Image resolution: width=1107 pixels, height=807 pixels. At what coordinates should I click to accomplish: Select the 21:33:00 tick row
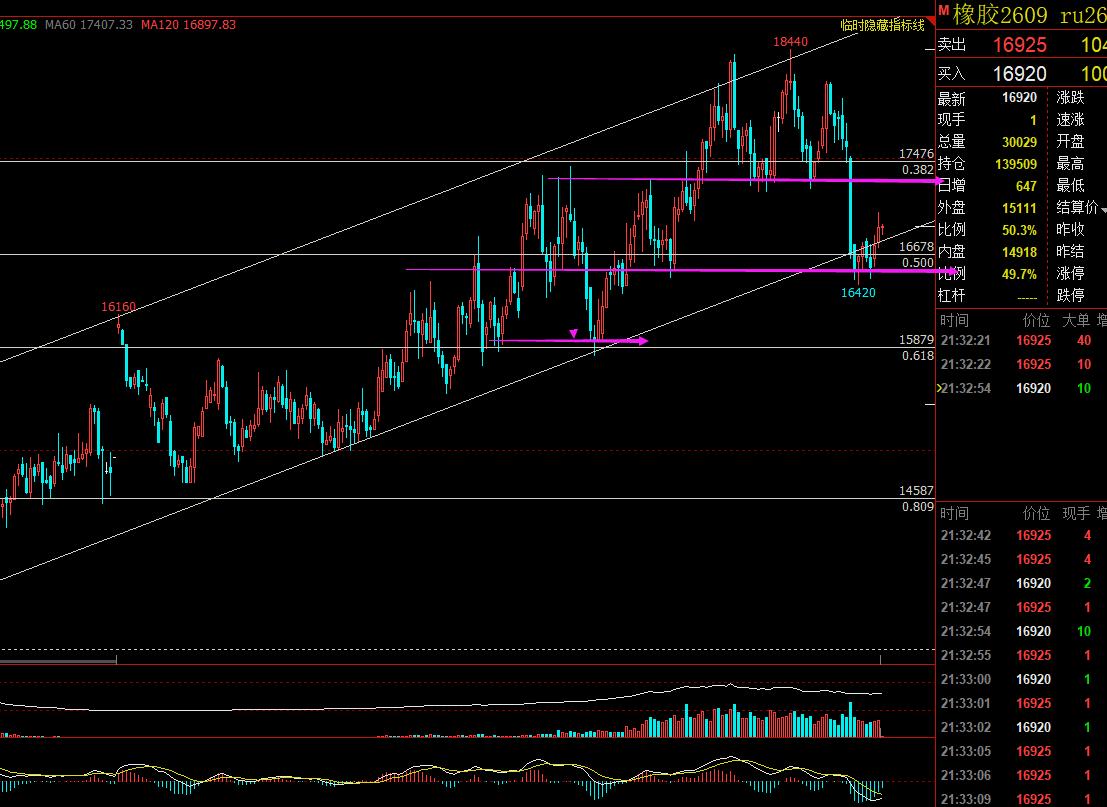click(x=1022, y=679)
